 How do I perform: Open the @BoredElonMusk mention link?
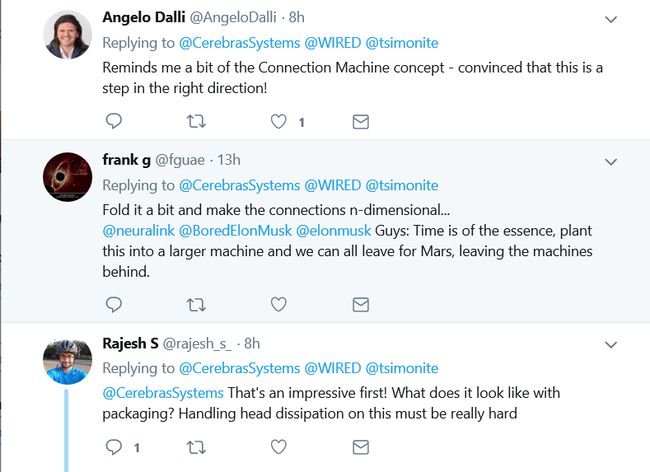click(235, 230)
